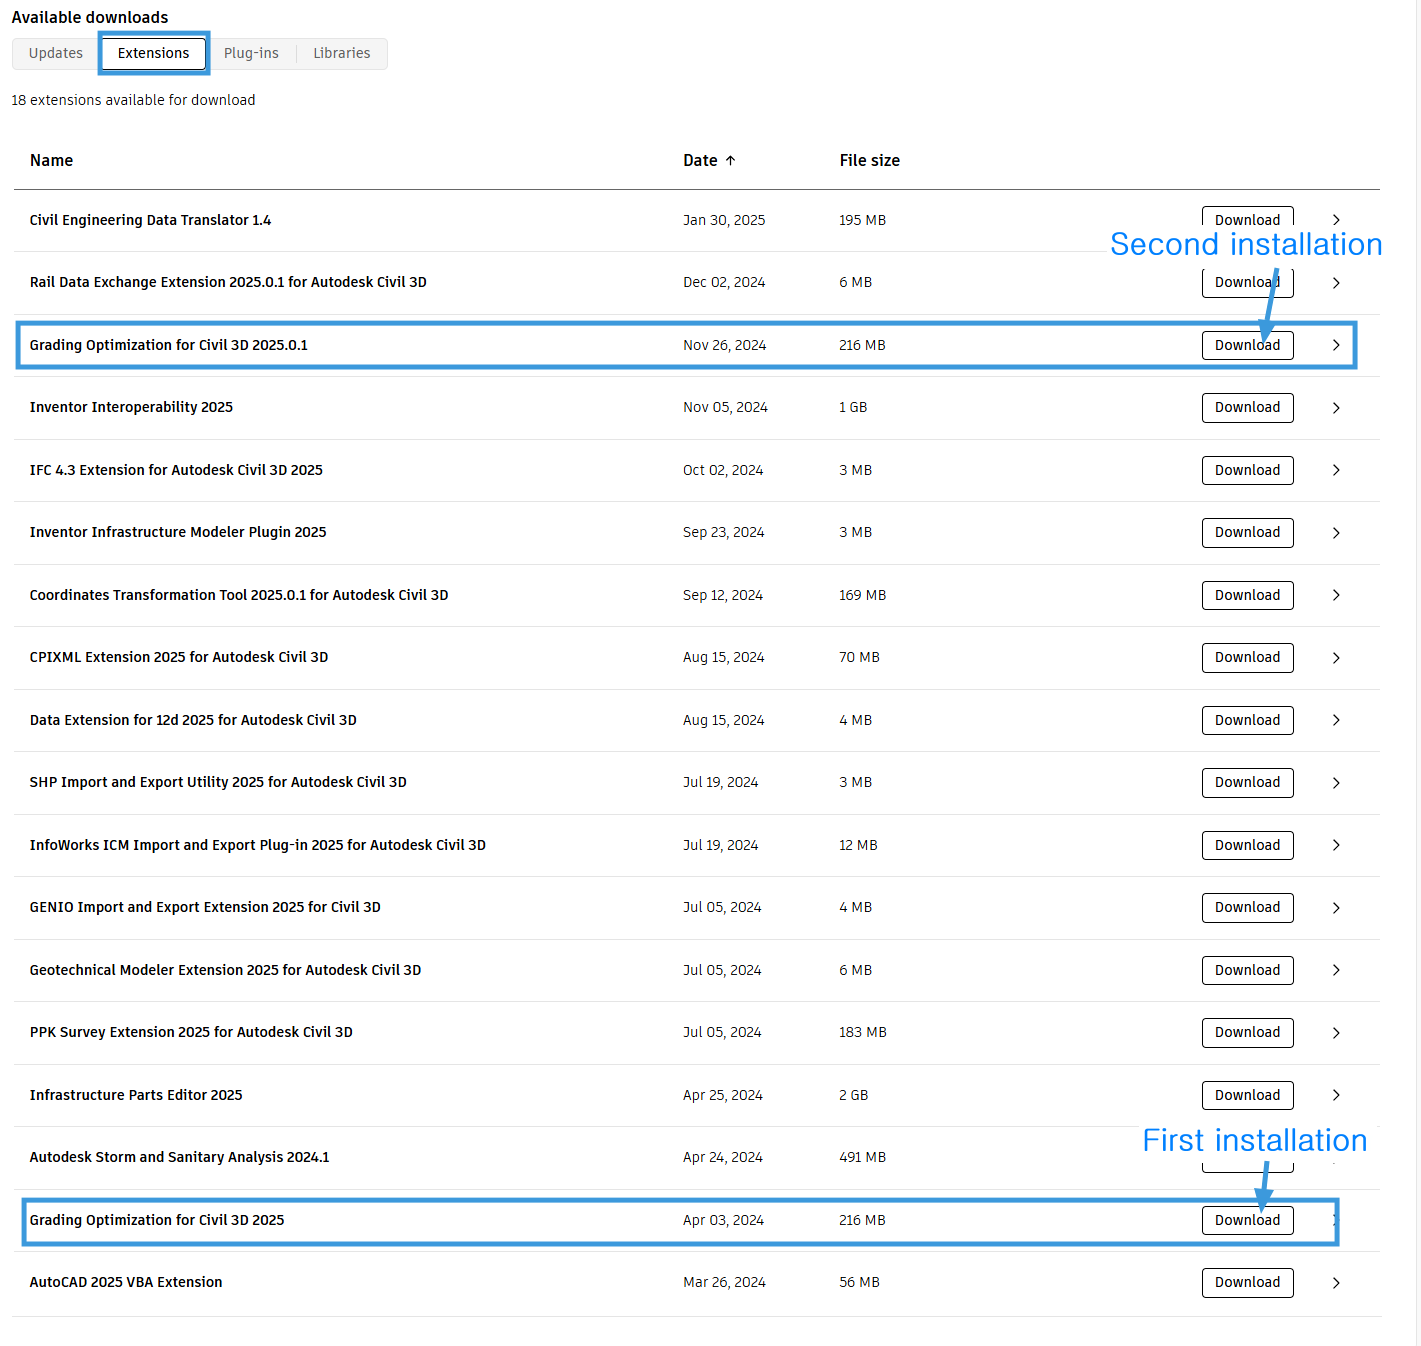Download Data Extension for 12d 2025
Viewport: 1421px width, 1346px height.
coord(1247,720)
